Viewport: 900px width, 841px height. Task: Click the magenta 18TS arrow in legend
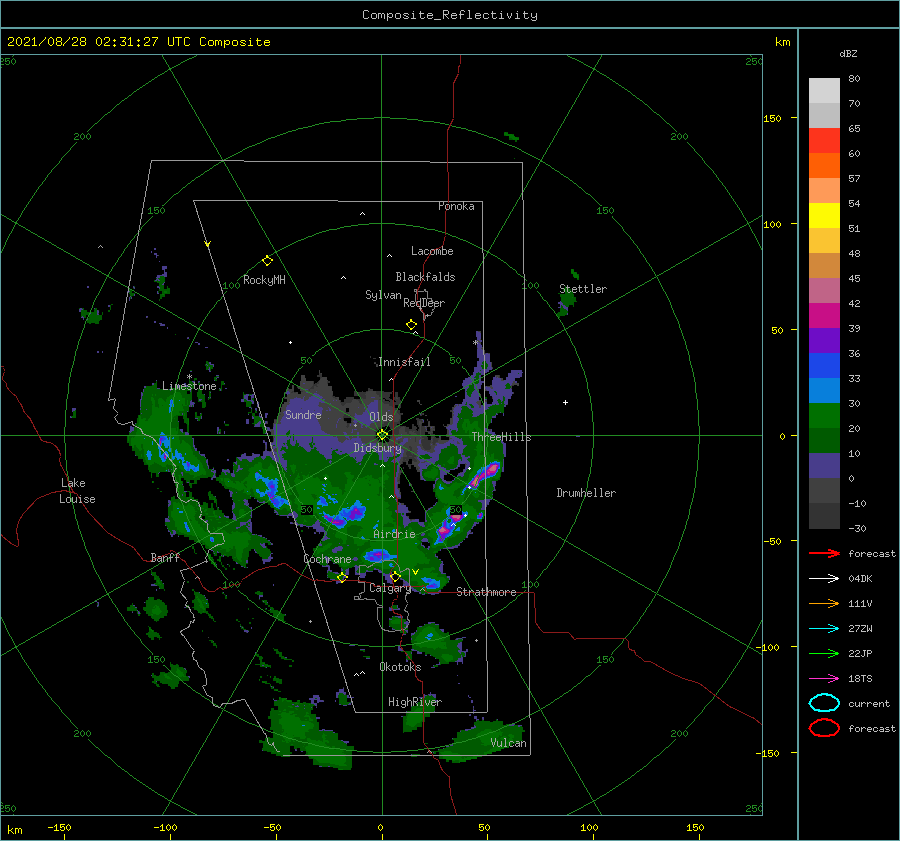click(x=825, y=679)
